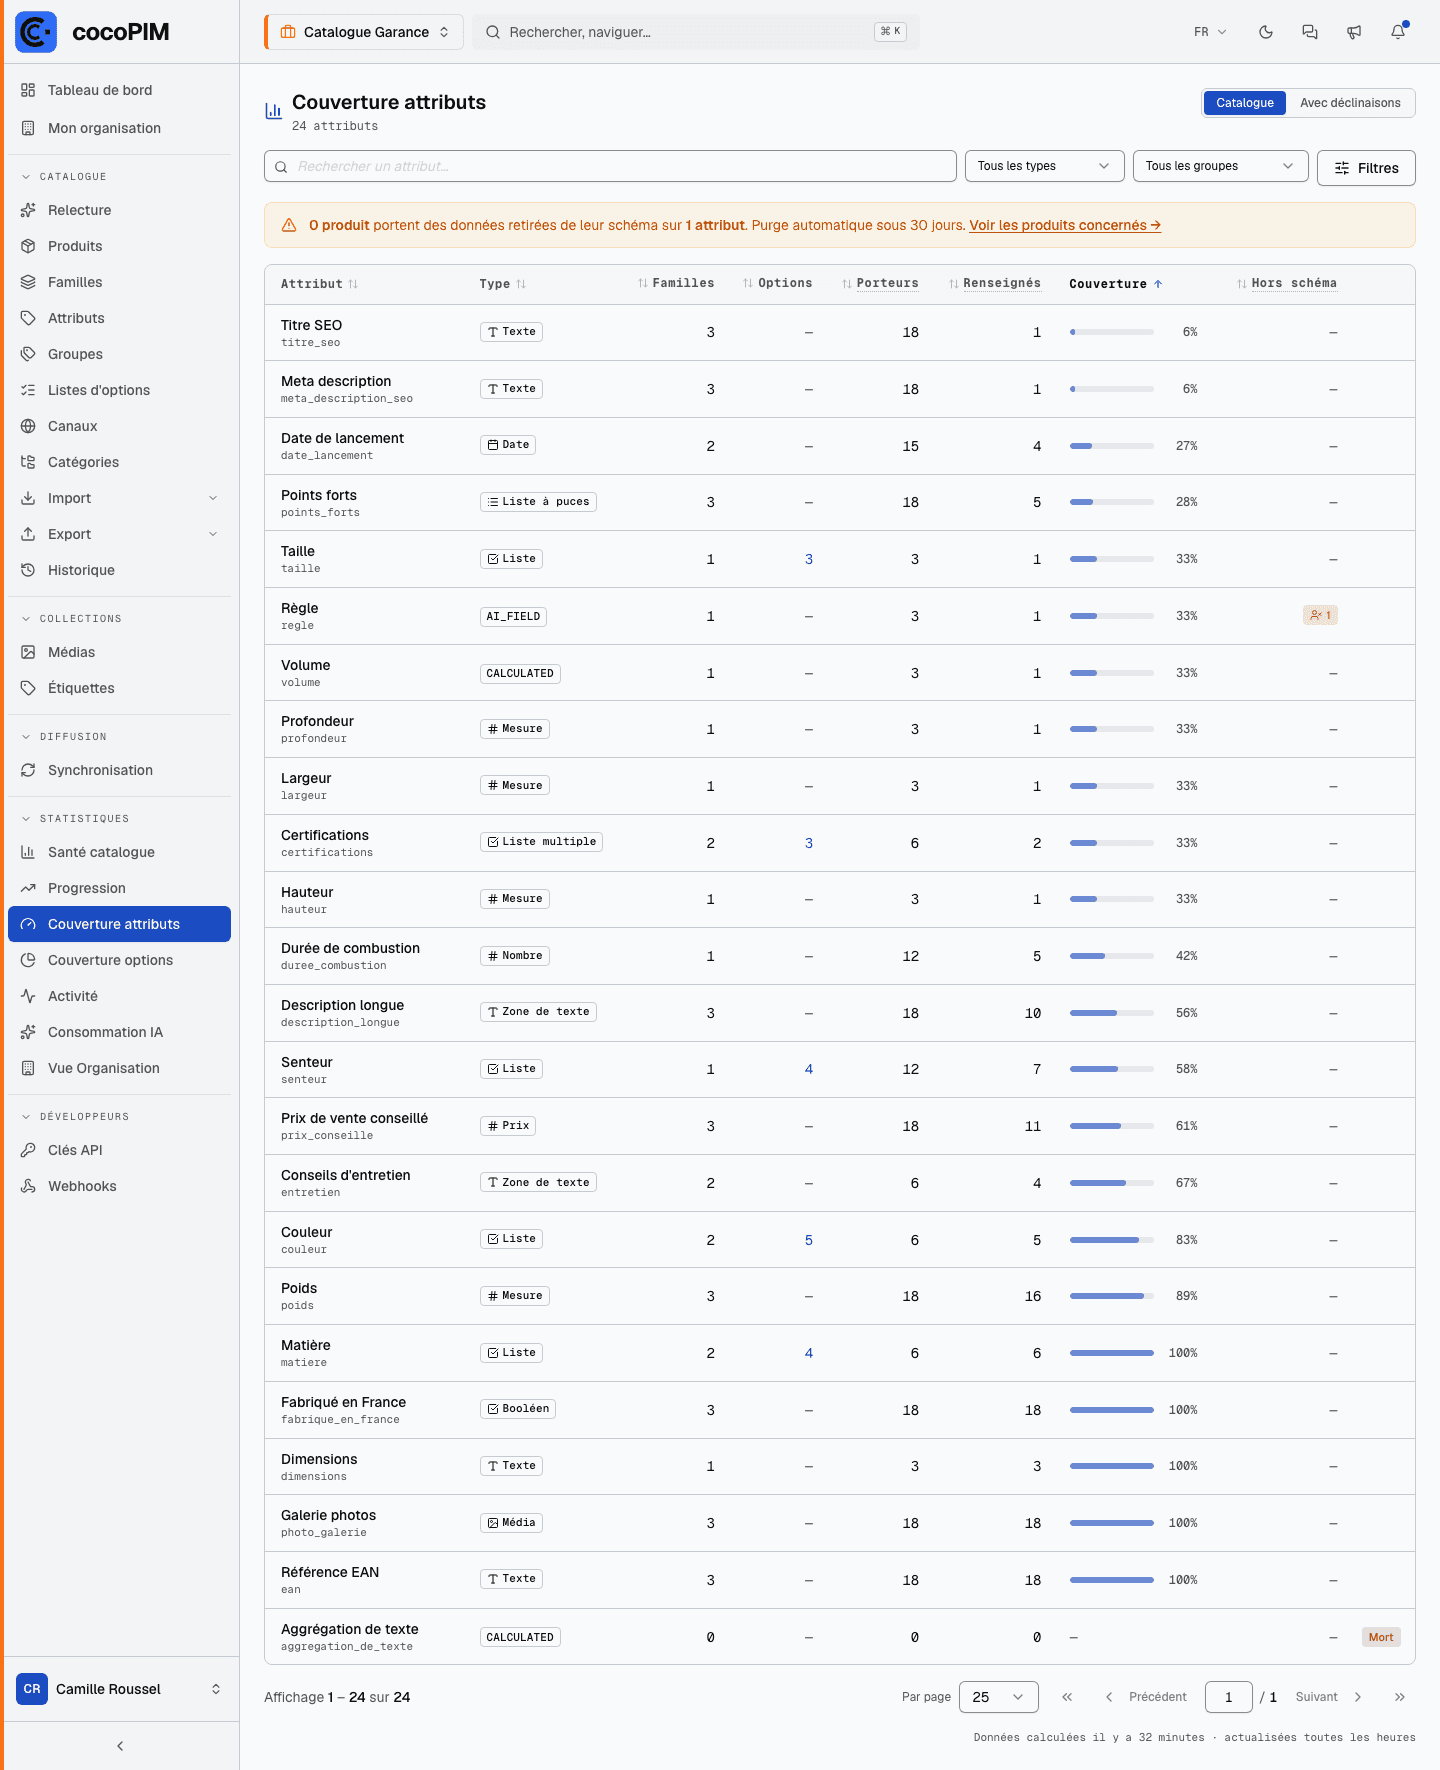Viewport: 1440px width, 1770px height.
Task: Open FR language selector
Action: (x=1210, y=32)
